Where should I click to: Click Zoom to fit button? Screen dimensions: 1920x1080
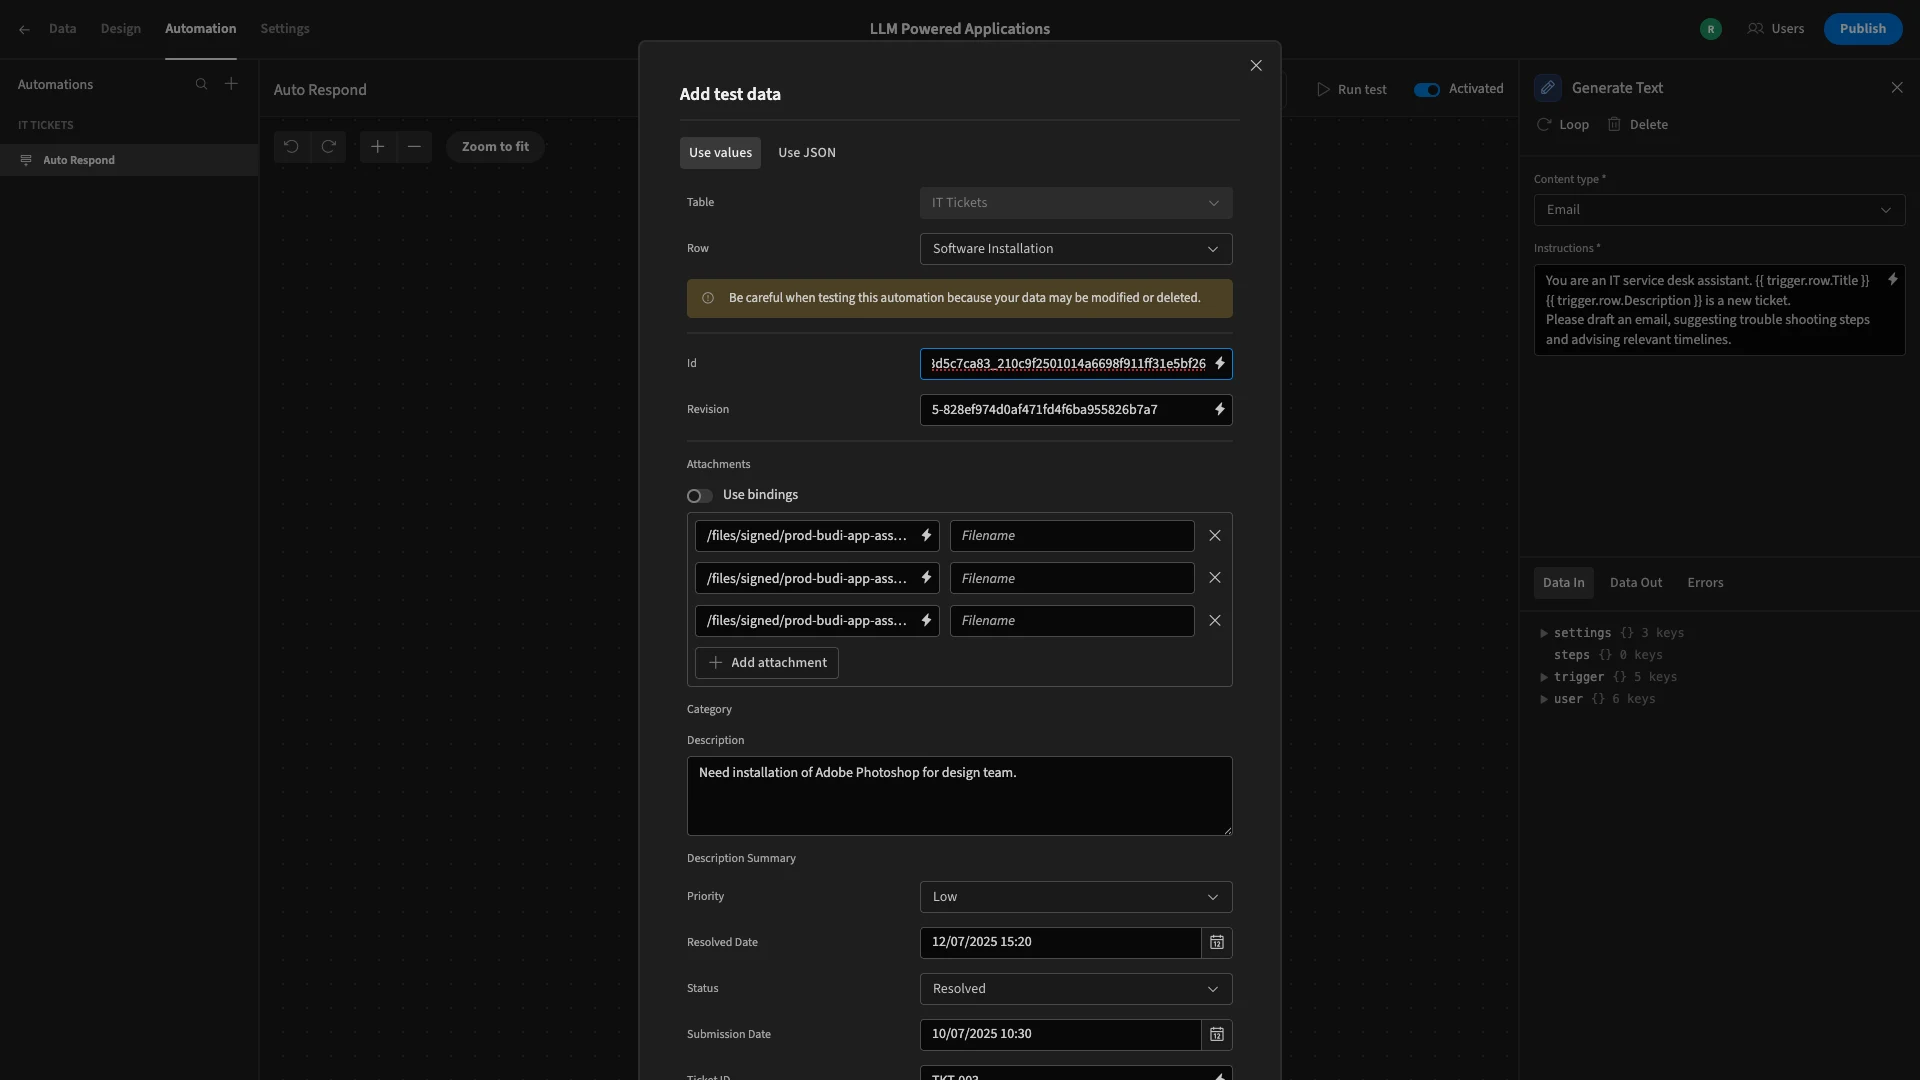(x=495, y=147)
